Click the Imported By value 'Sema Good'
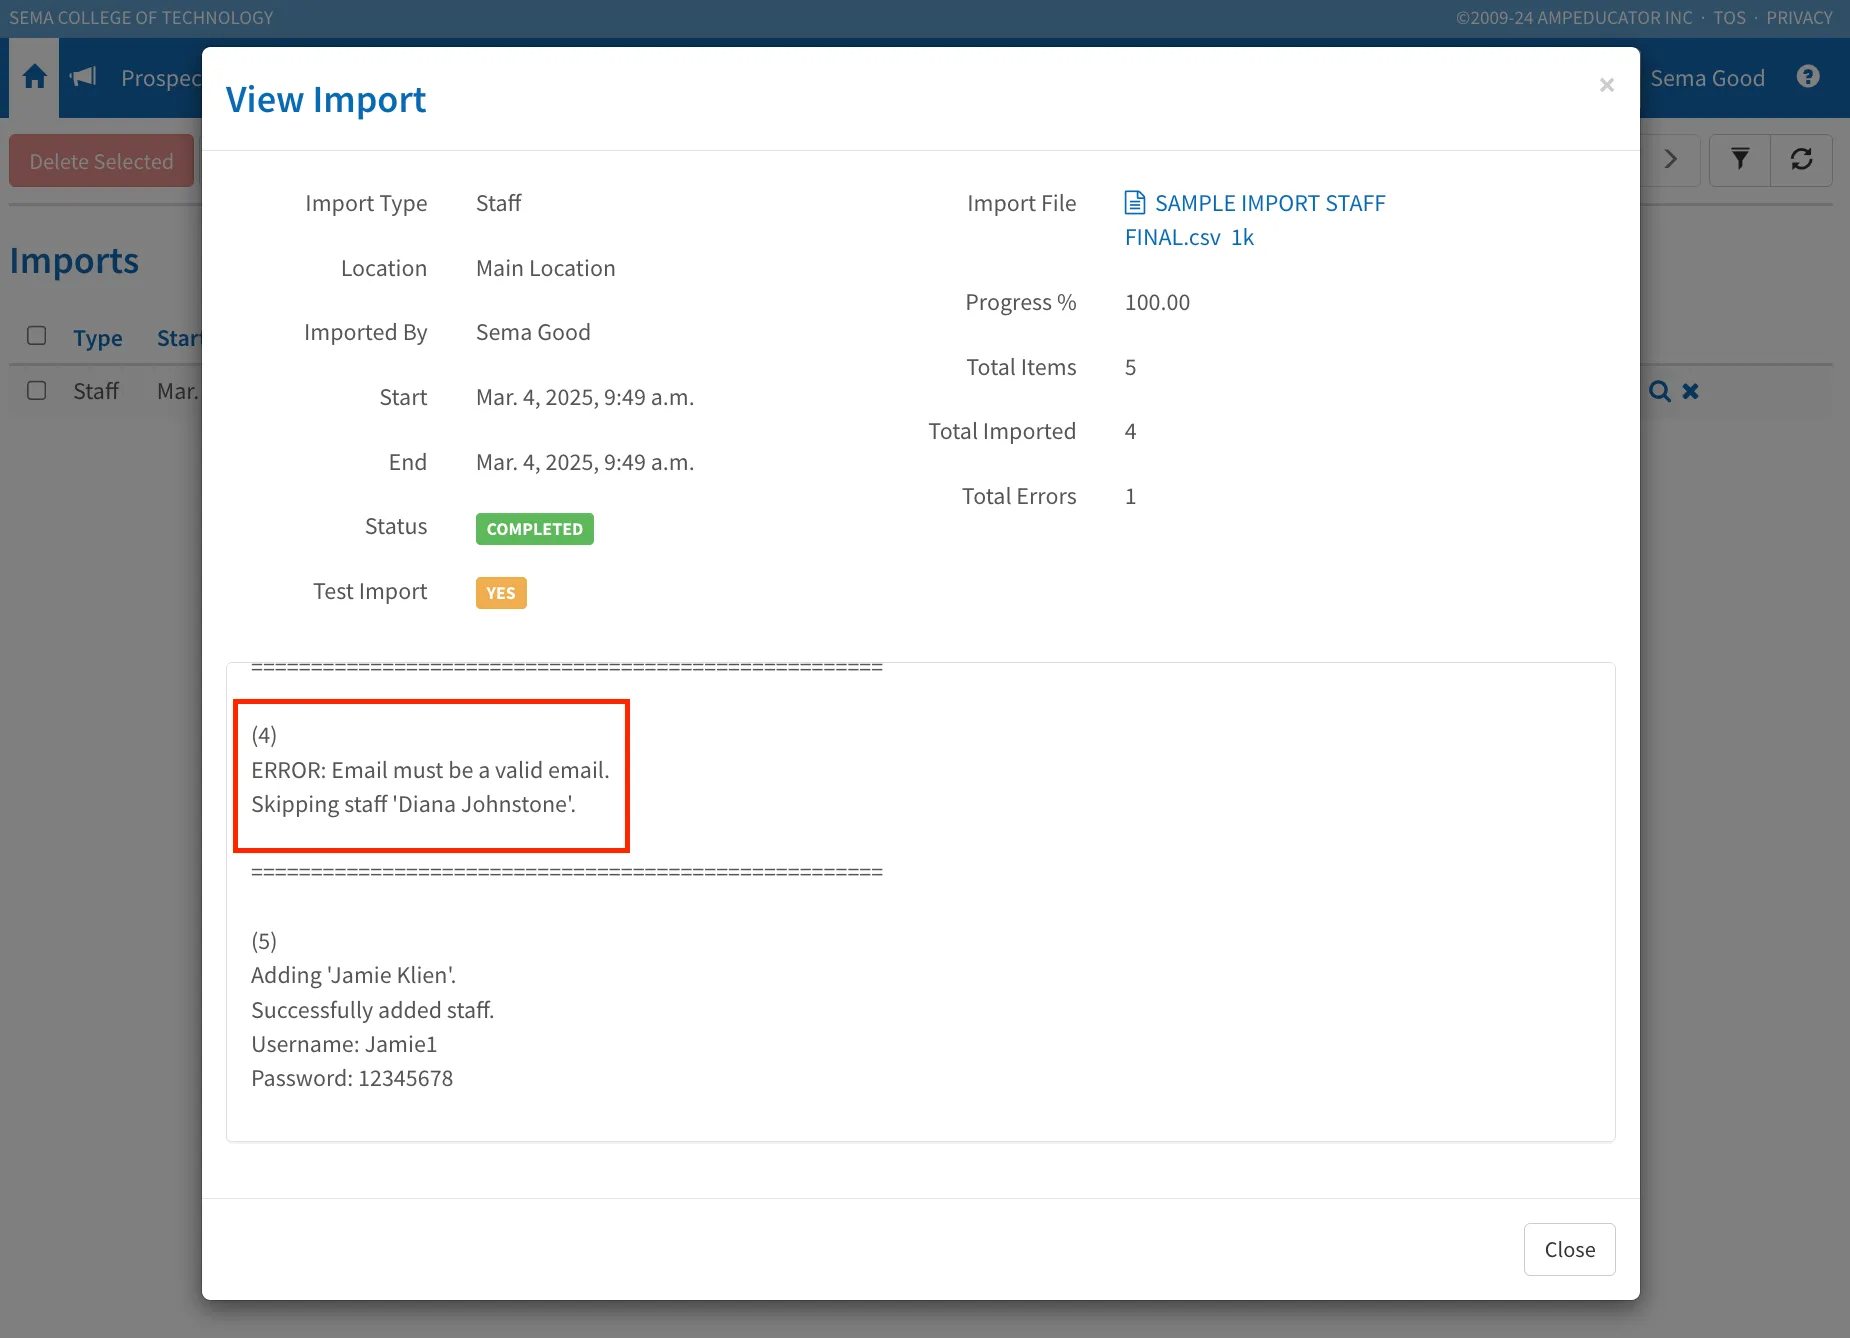Viewport: 1850px width, 1338px height. click(x=533, y=332)
